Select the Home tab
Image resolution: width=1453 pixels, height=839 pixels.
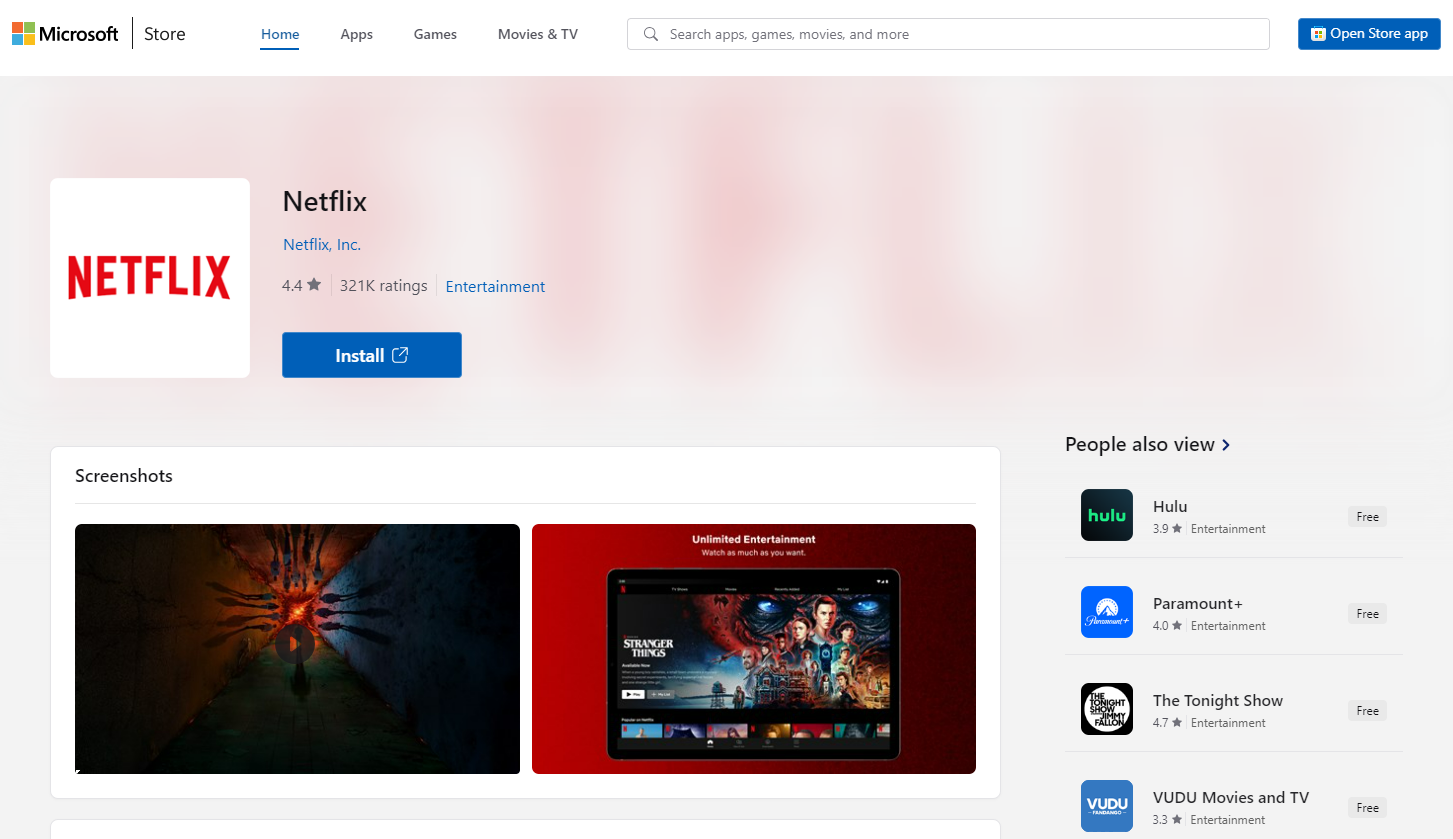[280, 34]
